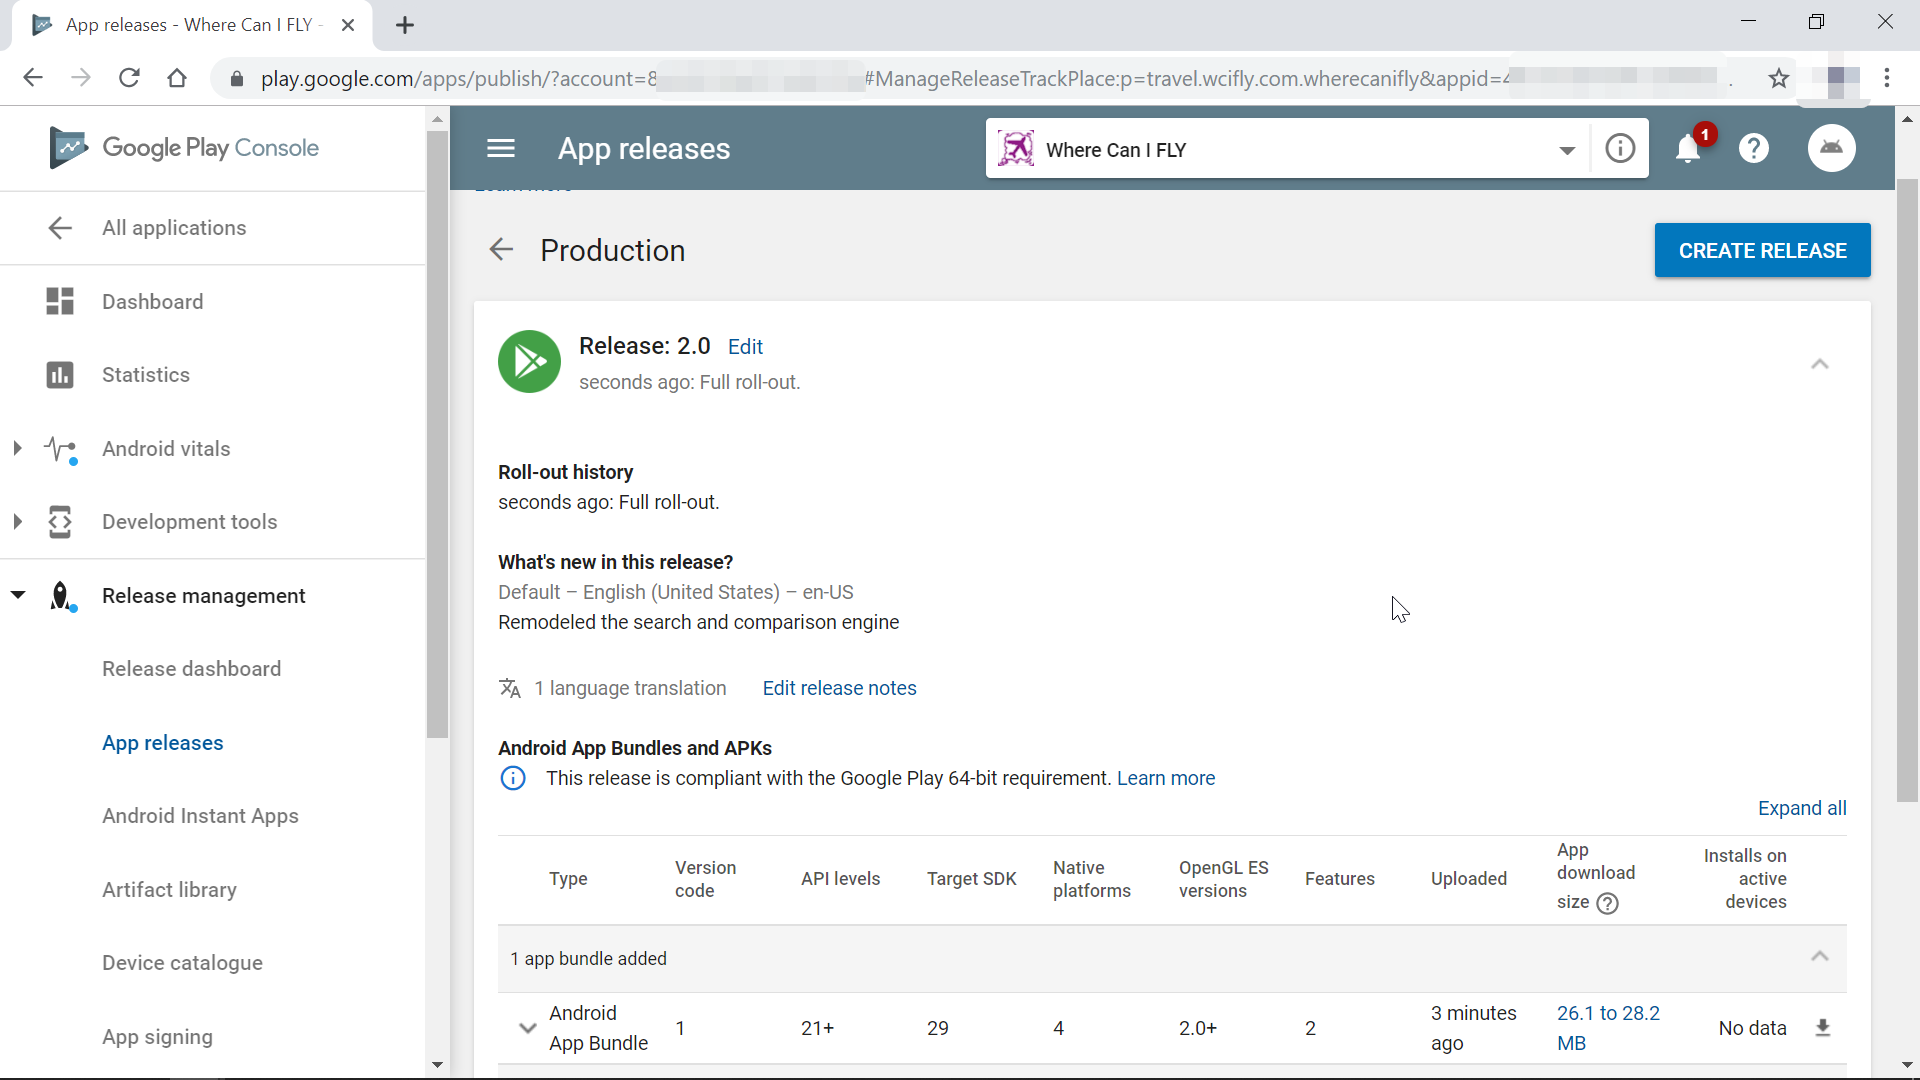
Task: Open the Statistics page
Action: (x=146, y=375)
